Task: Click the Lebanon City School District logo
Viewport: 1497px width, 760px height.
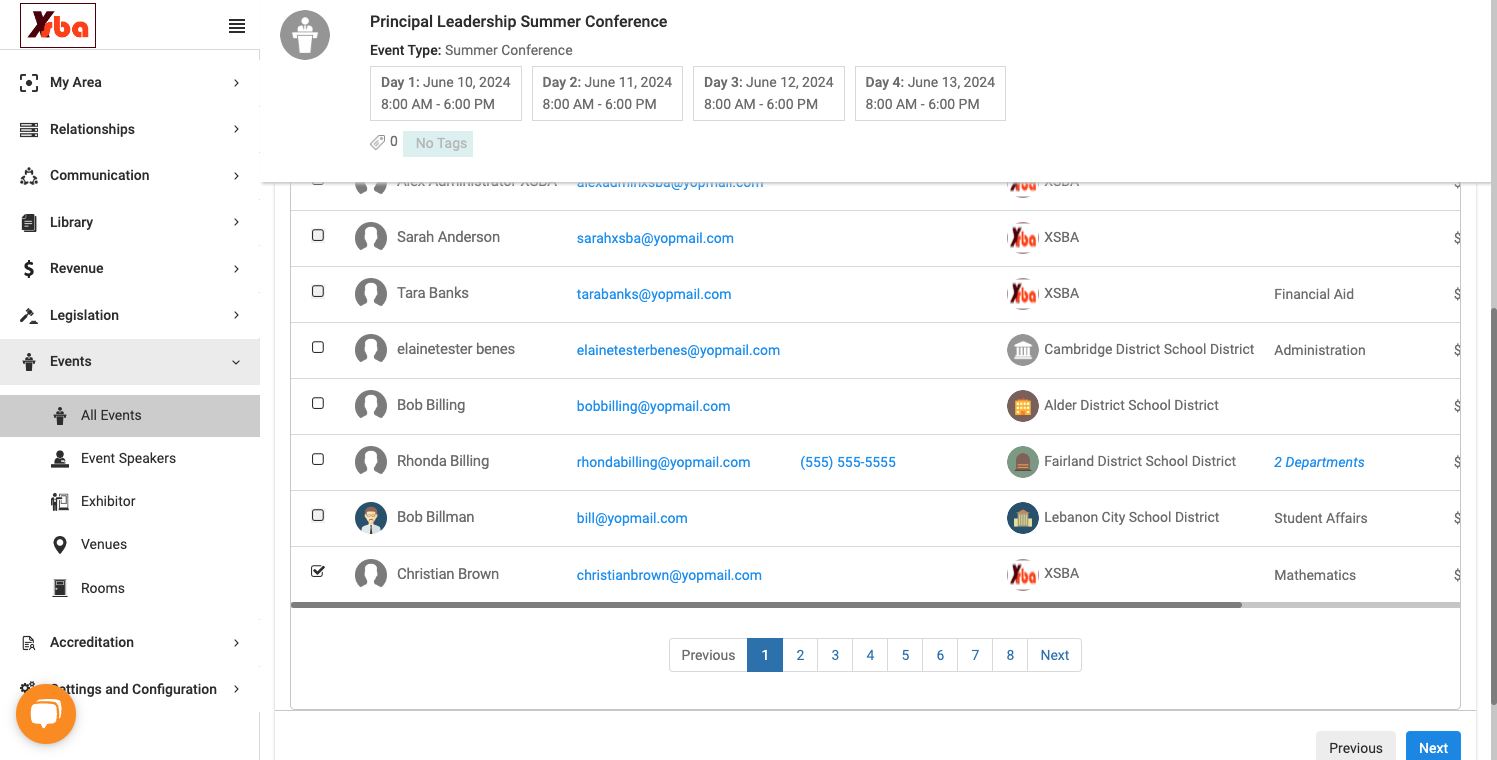Action: pyautogui.click(x=1023, y=518)
